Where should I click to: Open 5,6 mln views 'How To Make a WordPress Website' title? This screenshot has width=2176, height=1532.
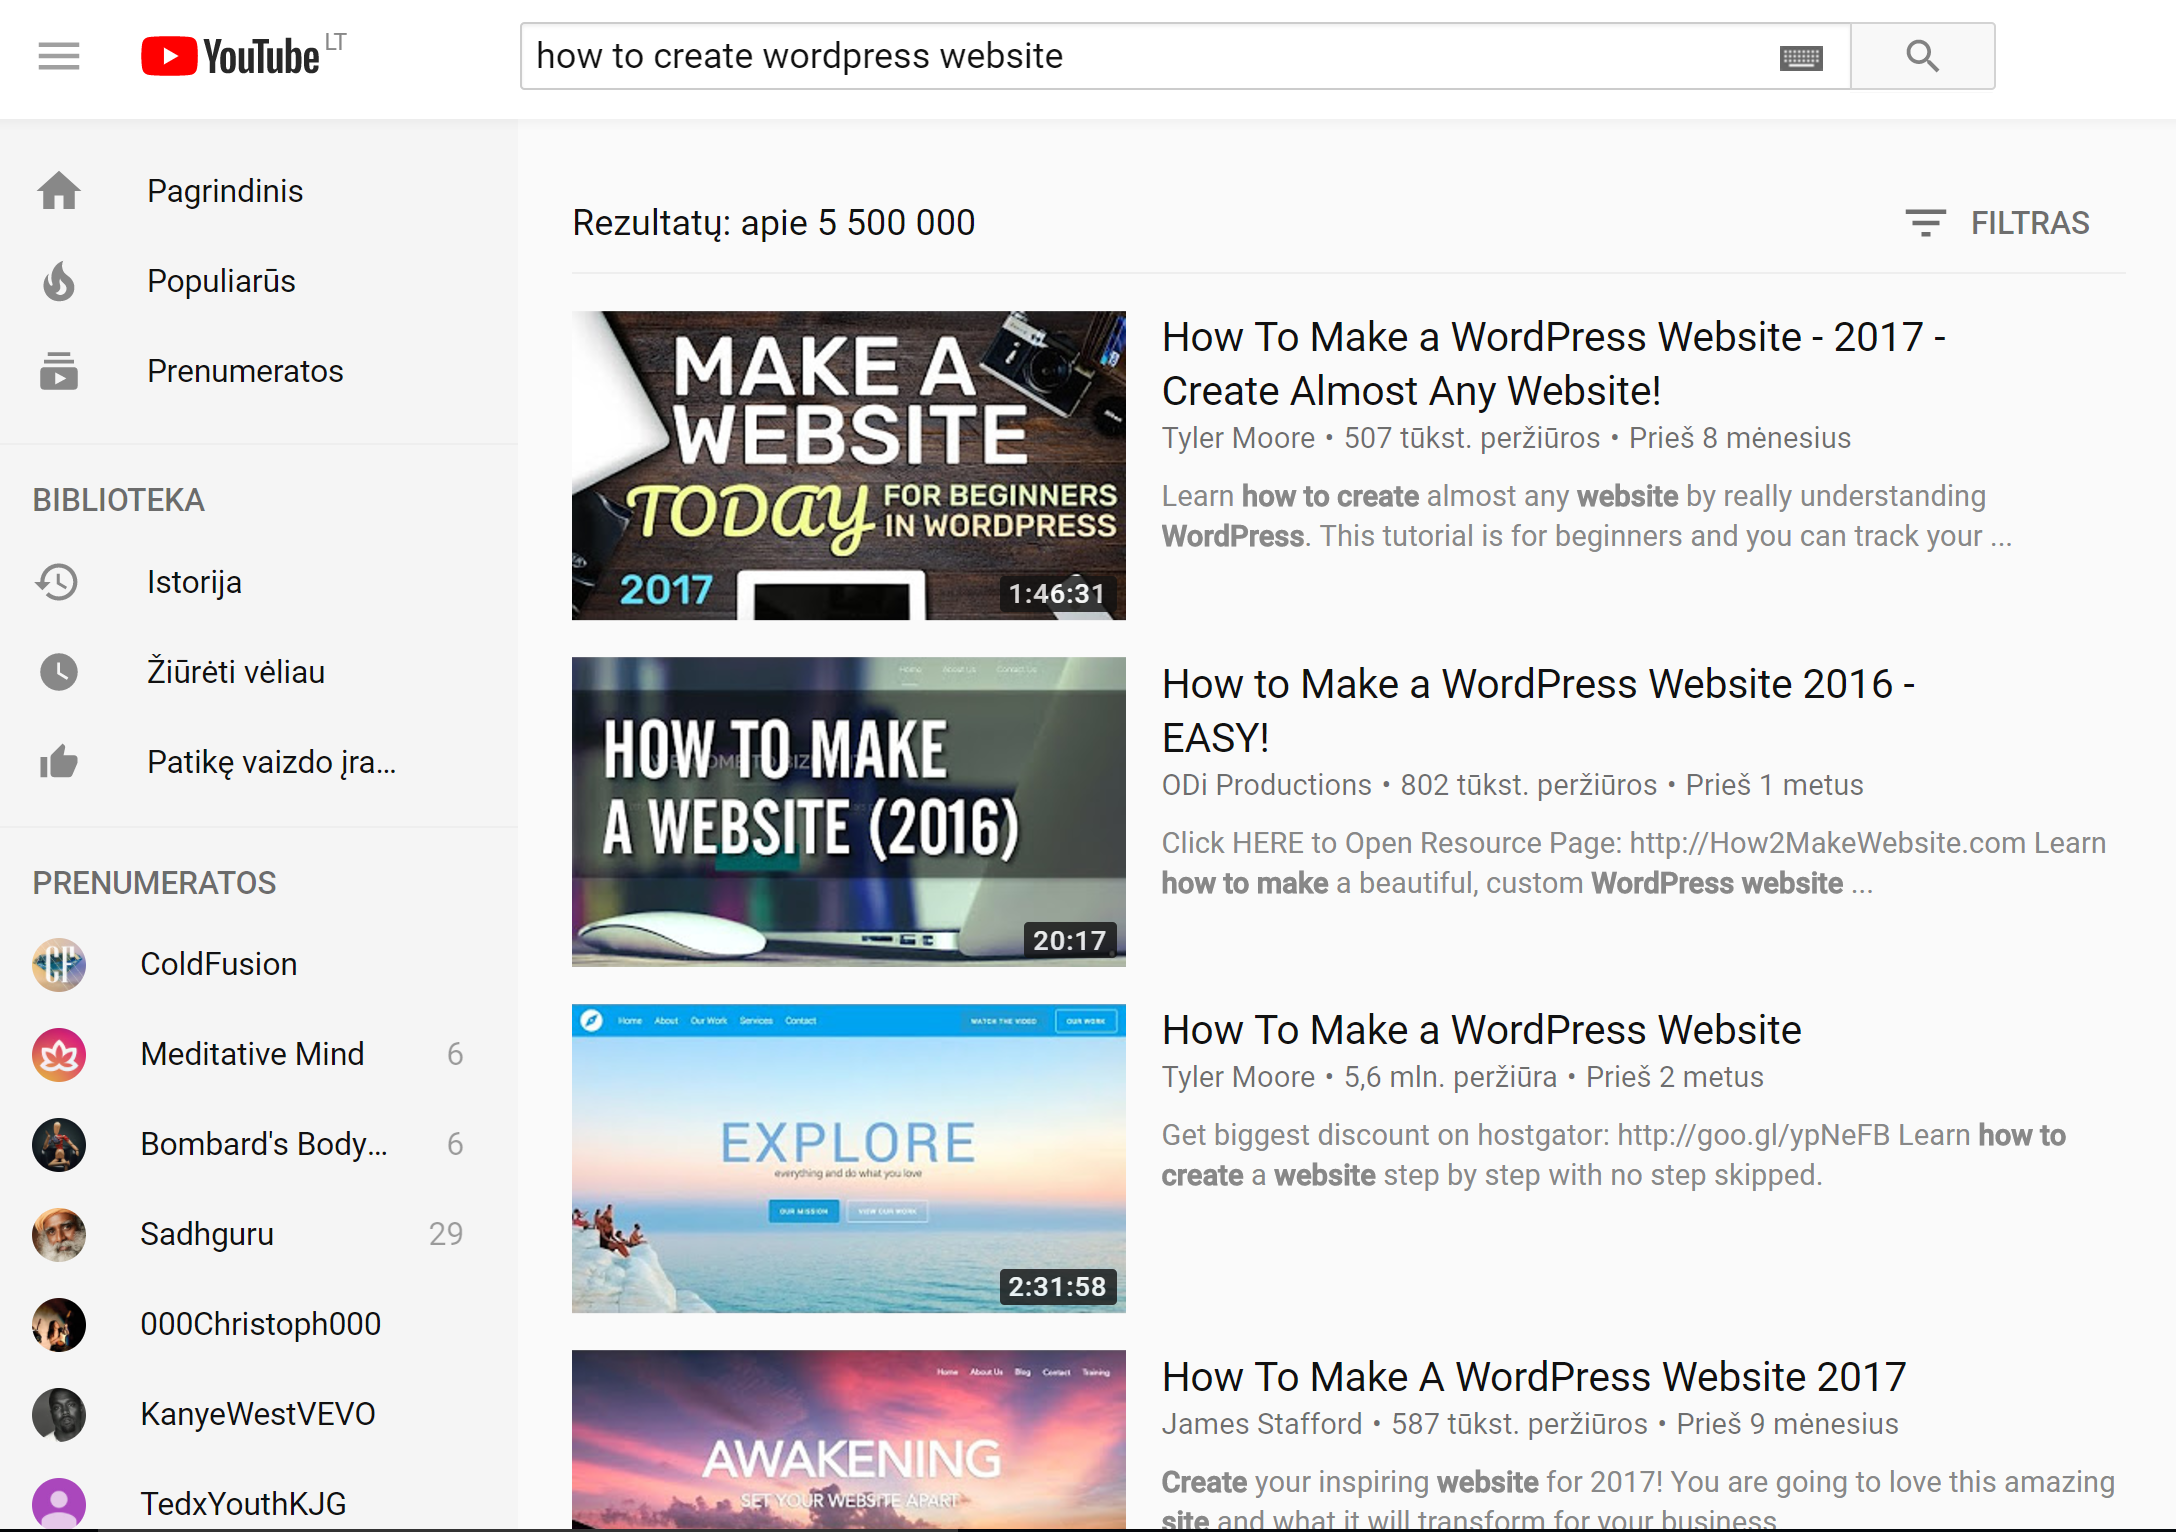(1481, 1030)
